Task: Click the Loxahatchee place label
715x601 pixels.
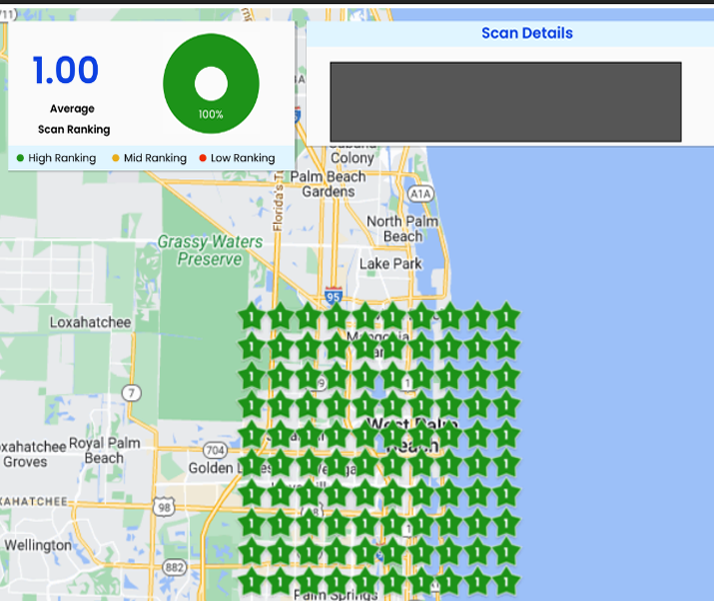Action: click(90, 323)
